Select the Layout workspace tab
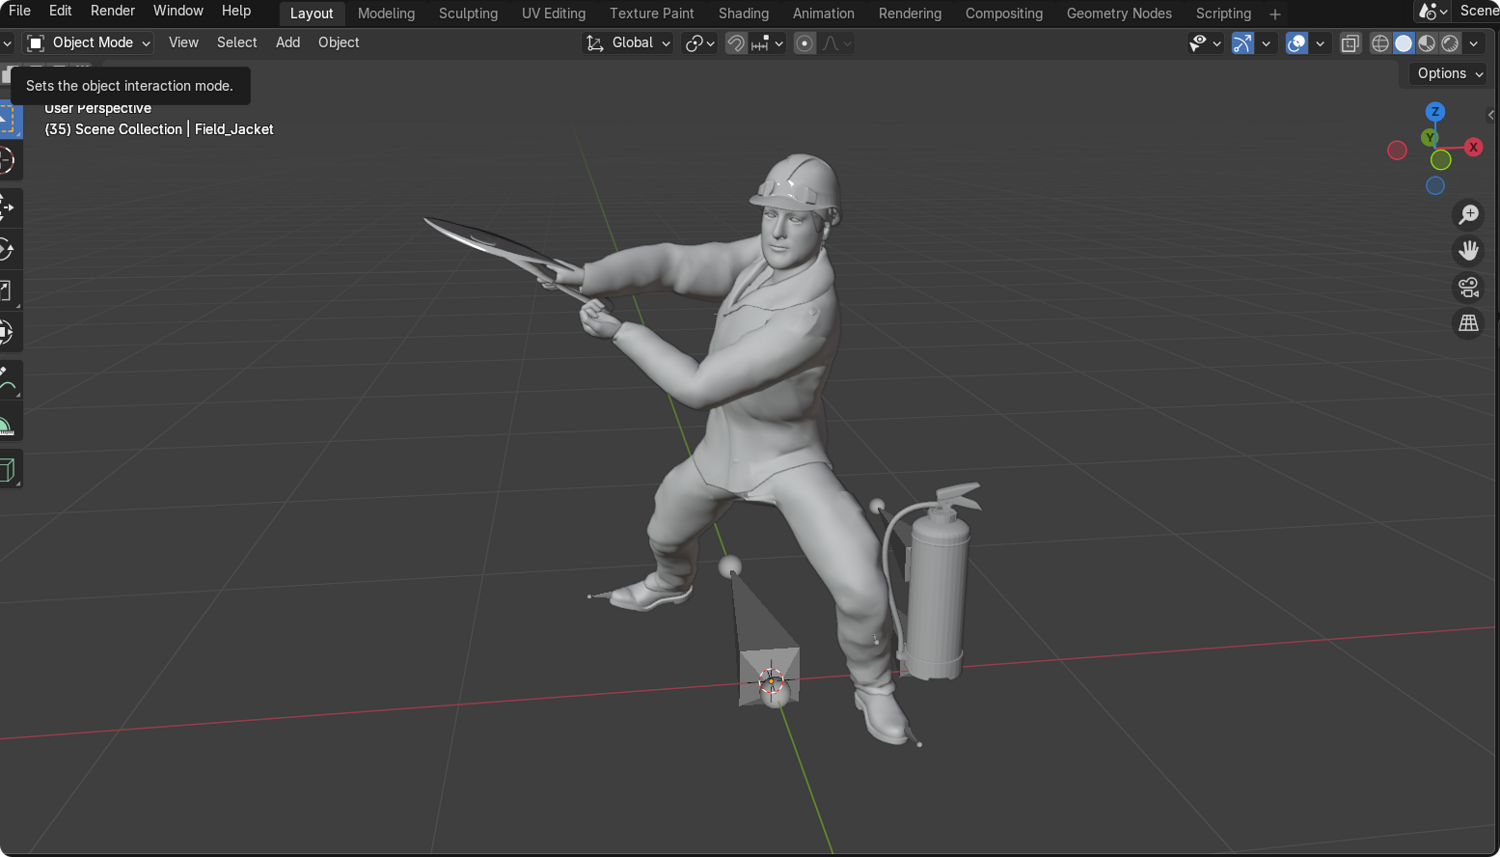This screenshot has height=857, width=1500. (x=311, y=13)
